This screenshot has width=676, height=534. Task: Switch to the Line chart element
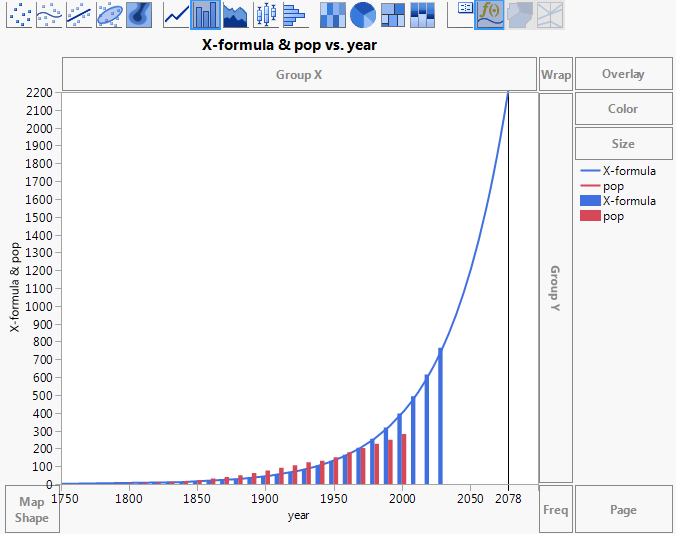point(176,14)
